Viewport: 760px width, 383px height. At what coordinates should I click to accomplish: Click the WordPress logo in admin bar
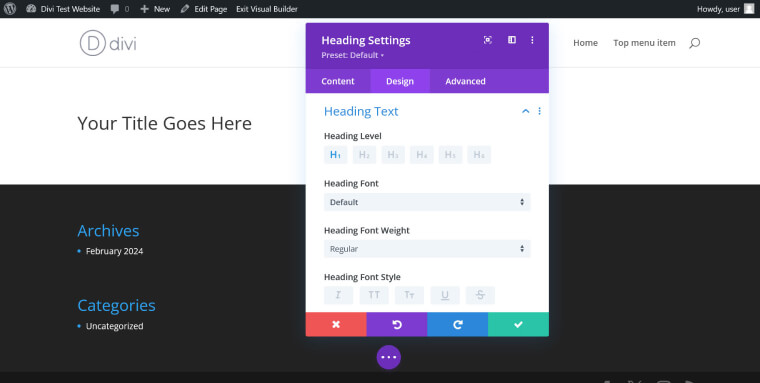pos(10,9)
